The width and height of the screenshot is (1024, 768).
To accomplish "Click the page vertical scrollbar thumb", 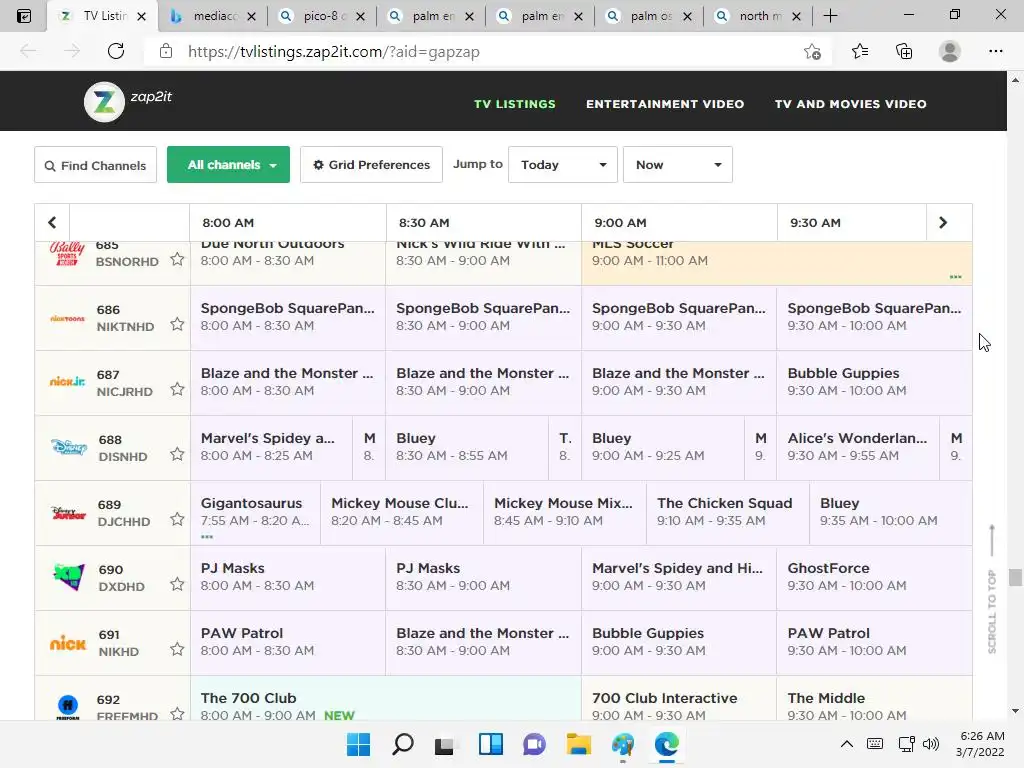I will (1015, 577).
